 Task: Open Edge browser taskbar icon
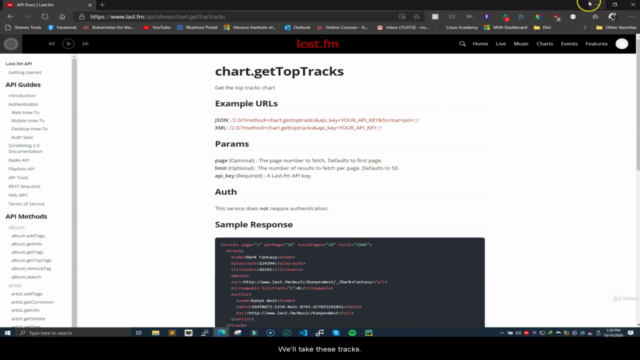tap(221, 333)
